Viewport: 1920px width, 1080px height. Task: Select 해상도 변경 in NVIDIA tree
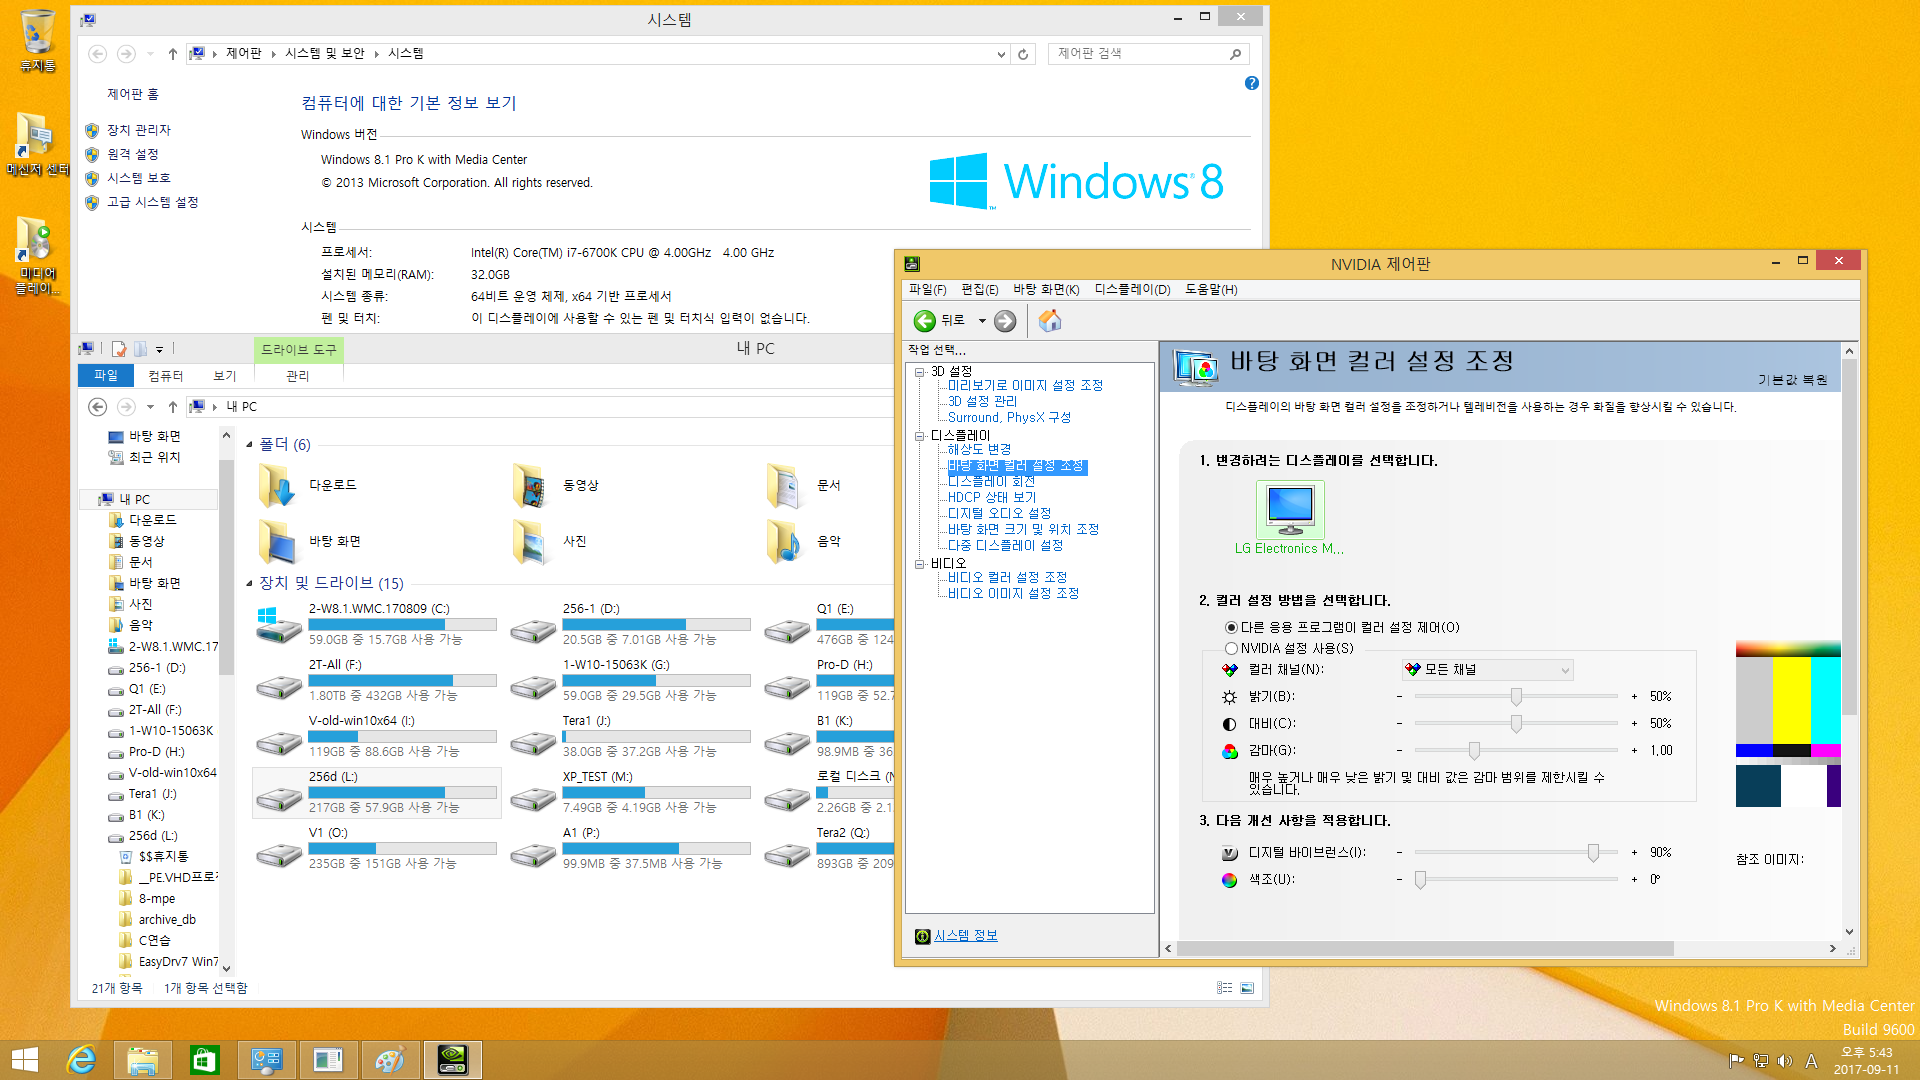tap(979, 450)
